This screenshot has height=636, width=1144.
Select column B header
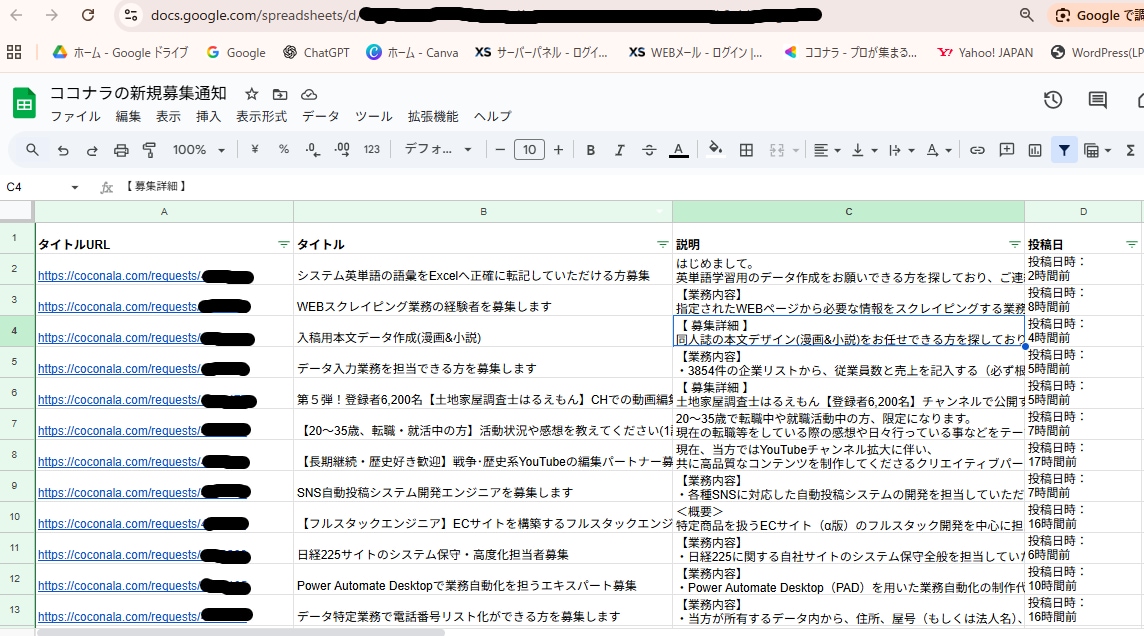pos(483,212)
